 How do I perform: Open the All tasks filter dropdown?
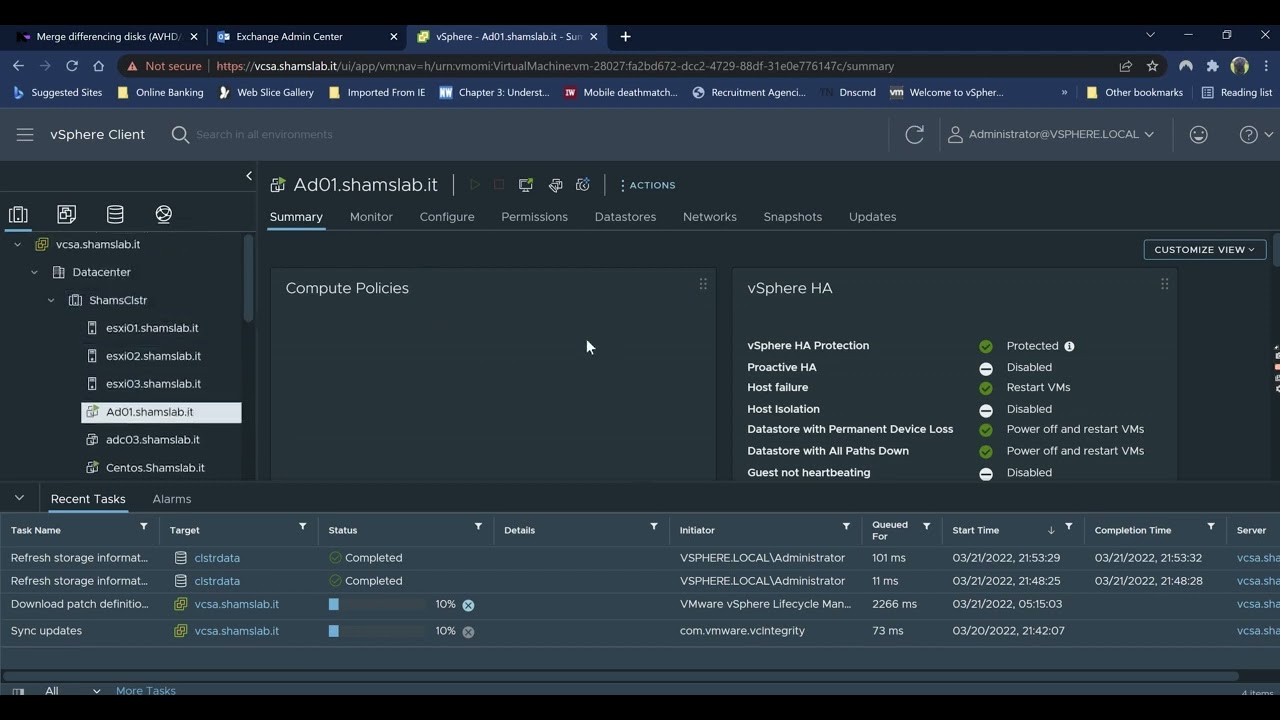pos(72,691)
